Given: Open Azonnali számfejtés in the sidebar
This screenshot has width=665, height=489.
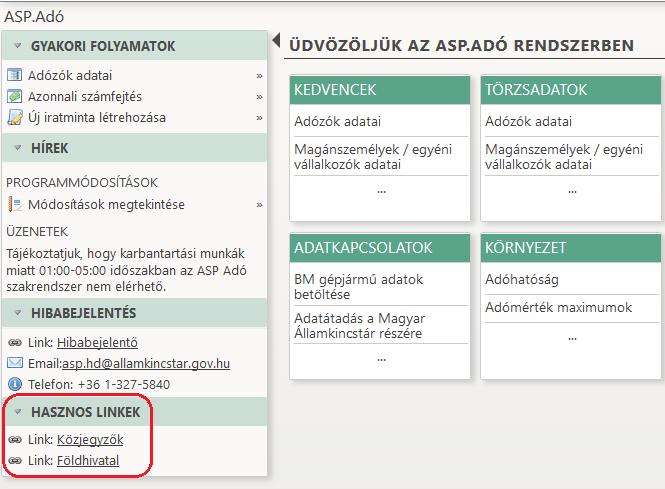Looking at the screenshot, I should coord(85,97).
